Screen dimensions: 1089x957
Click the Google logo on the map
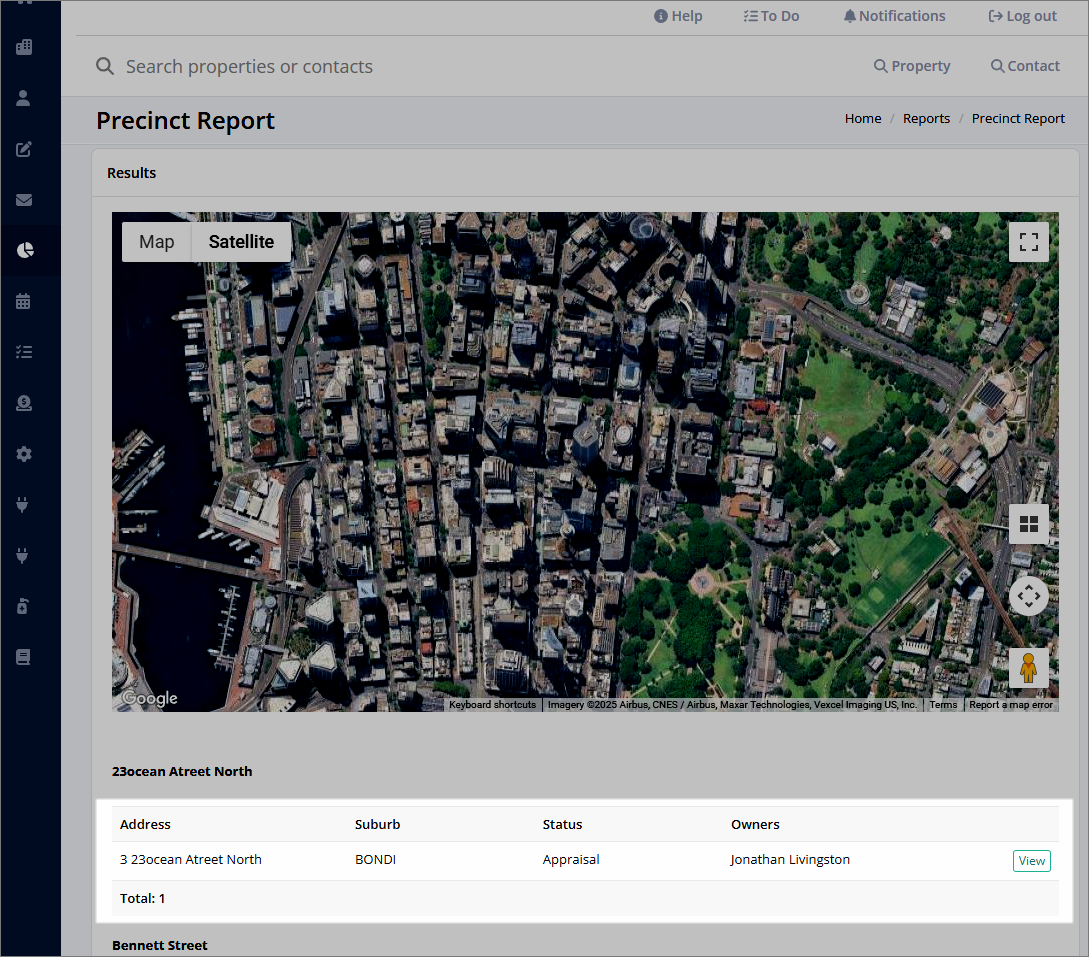click(150, 698)
